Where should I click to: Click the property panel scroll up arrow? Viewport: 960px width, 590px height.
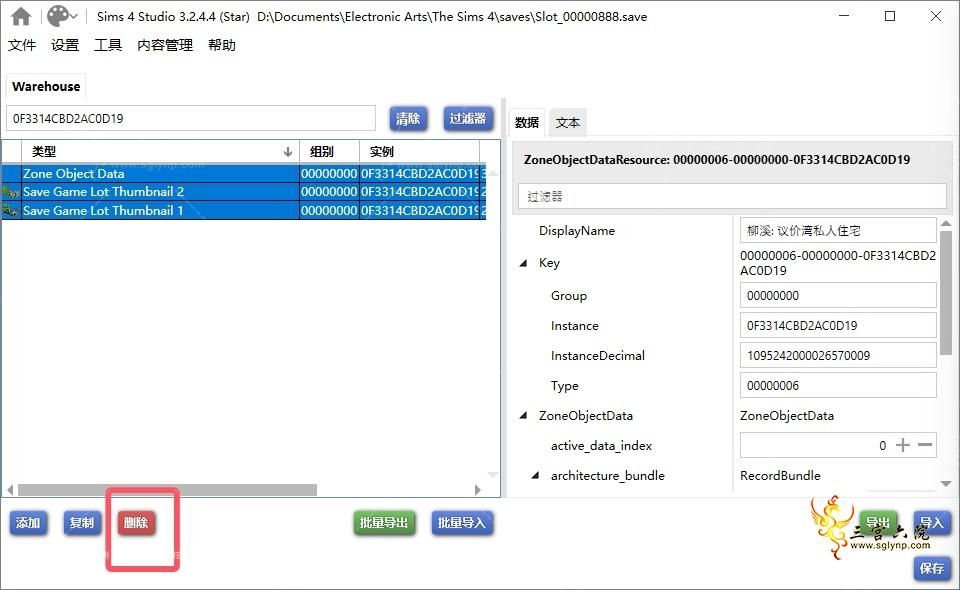pos(946,224)
